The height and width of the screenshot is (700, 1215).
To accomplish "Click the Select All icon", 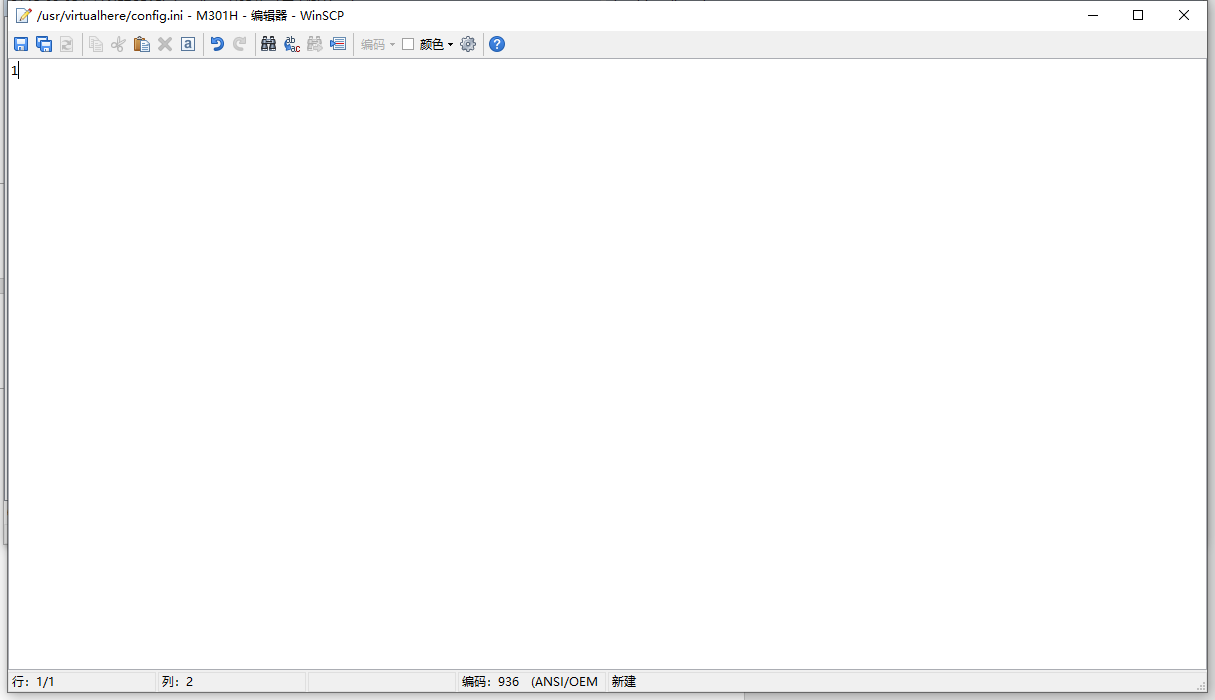I will point(188,44).
